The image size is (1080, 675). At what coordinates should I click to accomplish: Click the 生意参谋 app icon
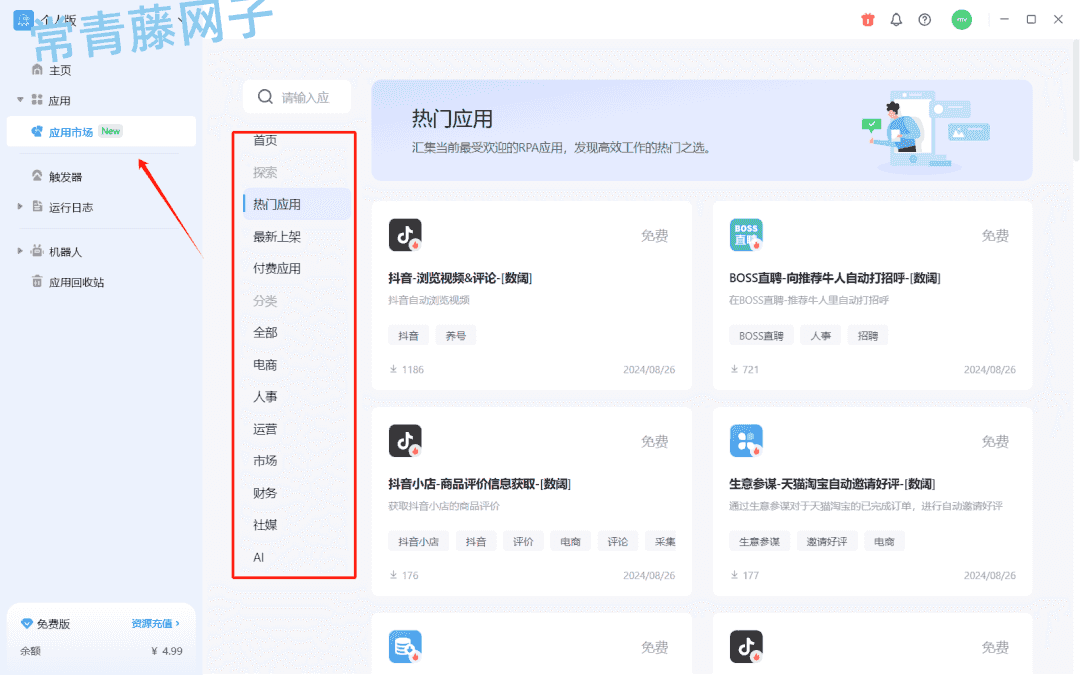tap(746, 441)
